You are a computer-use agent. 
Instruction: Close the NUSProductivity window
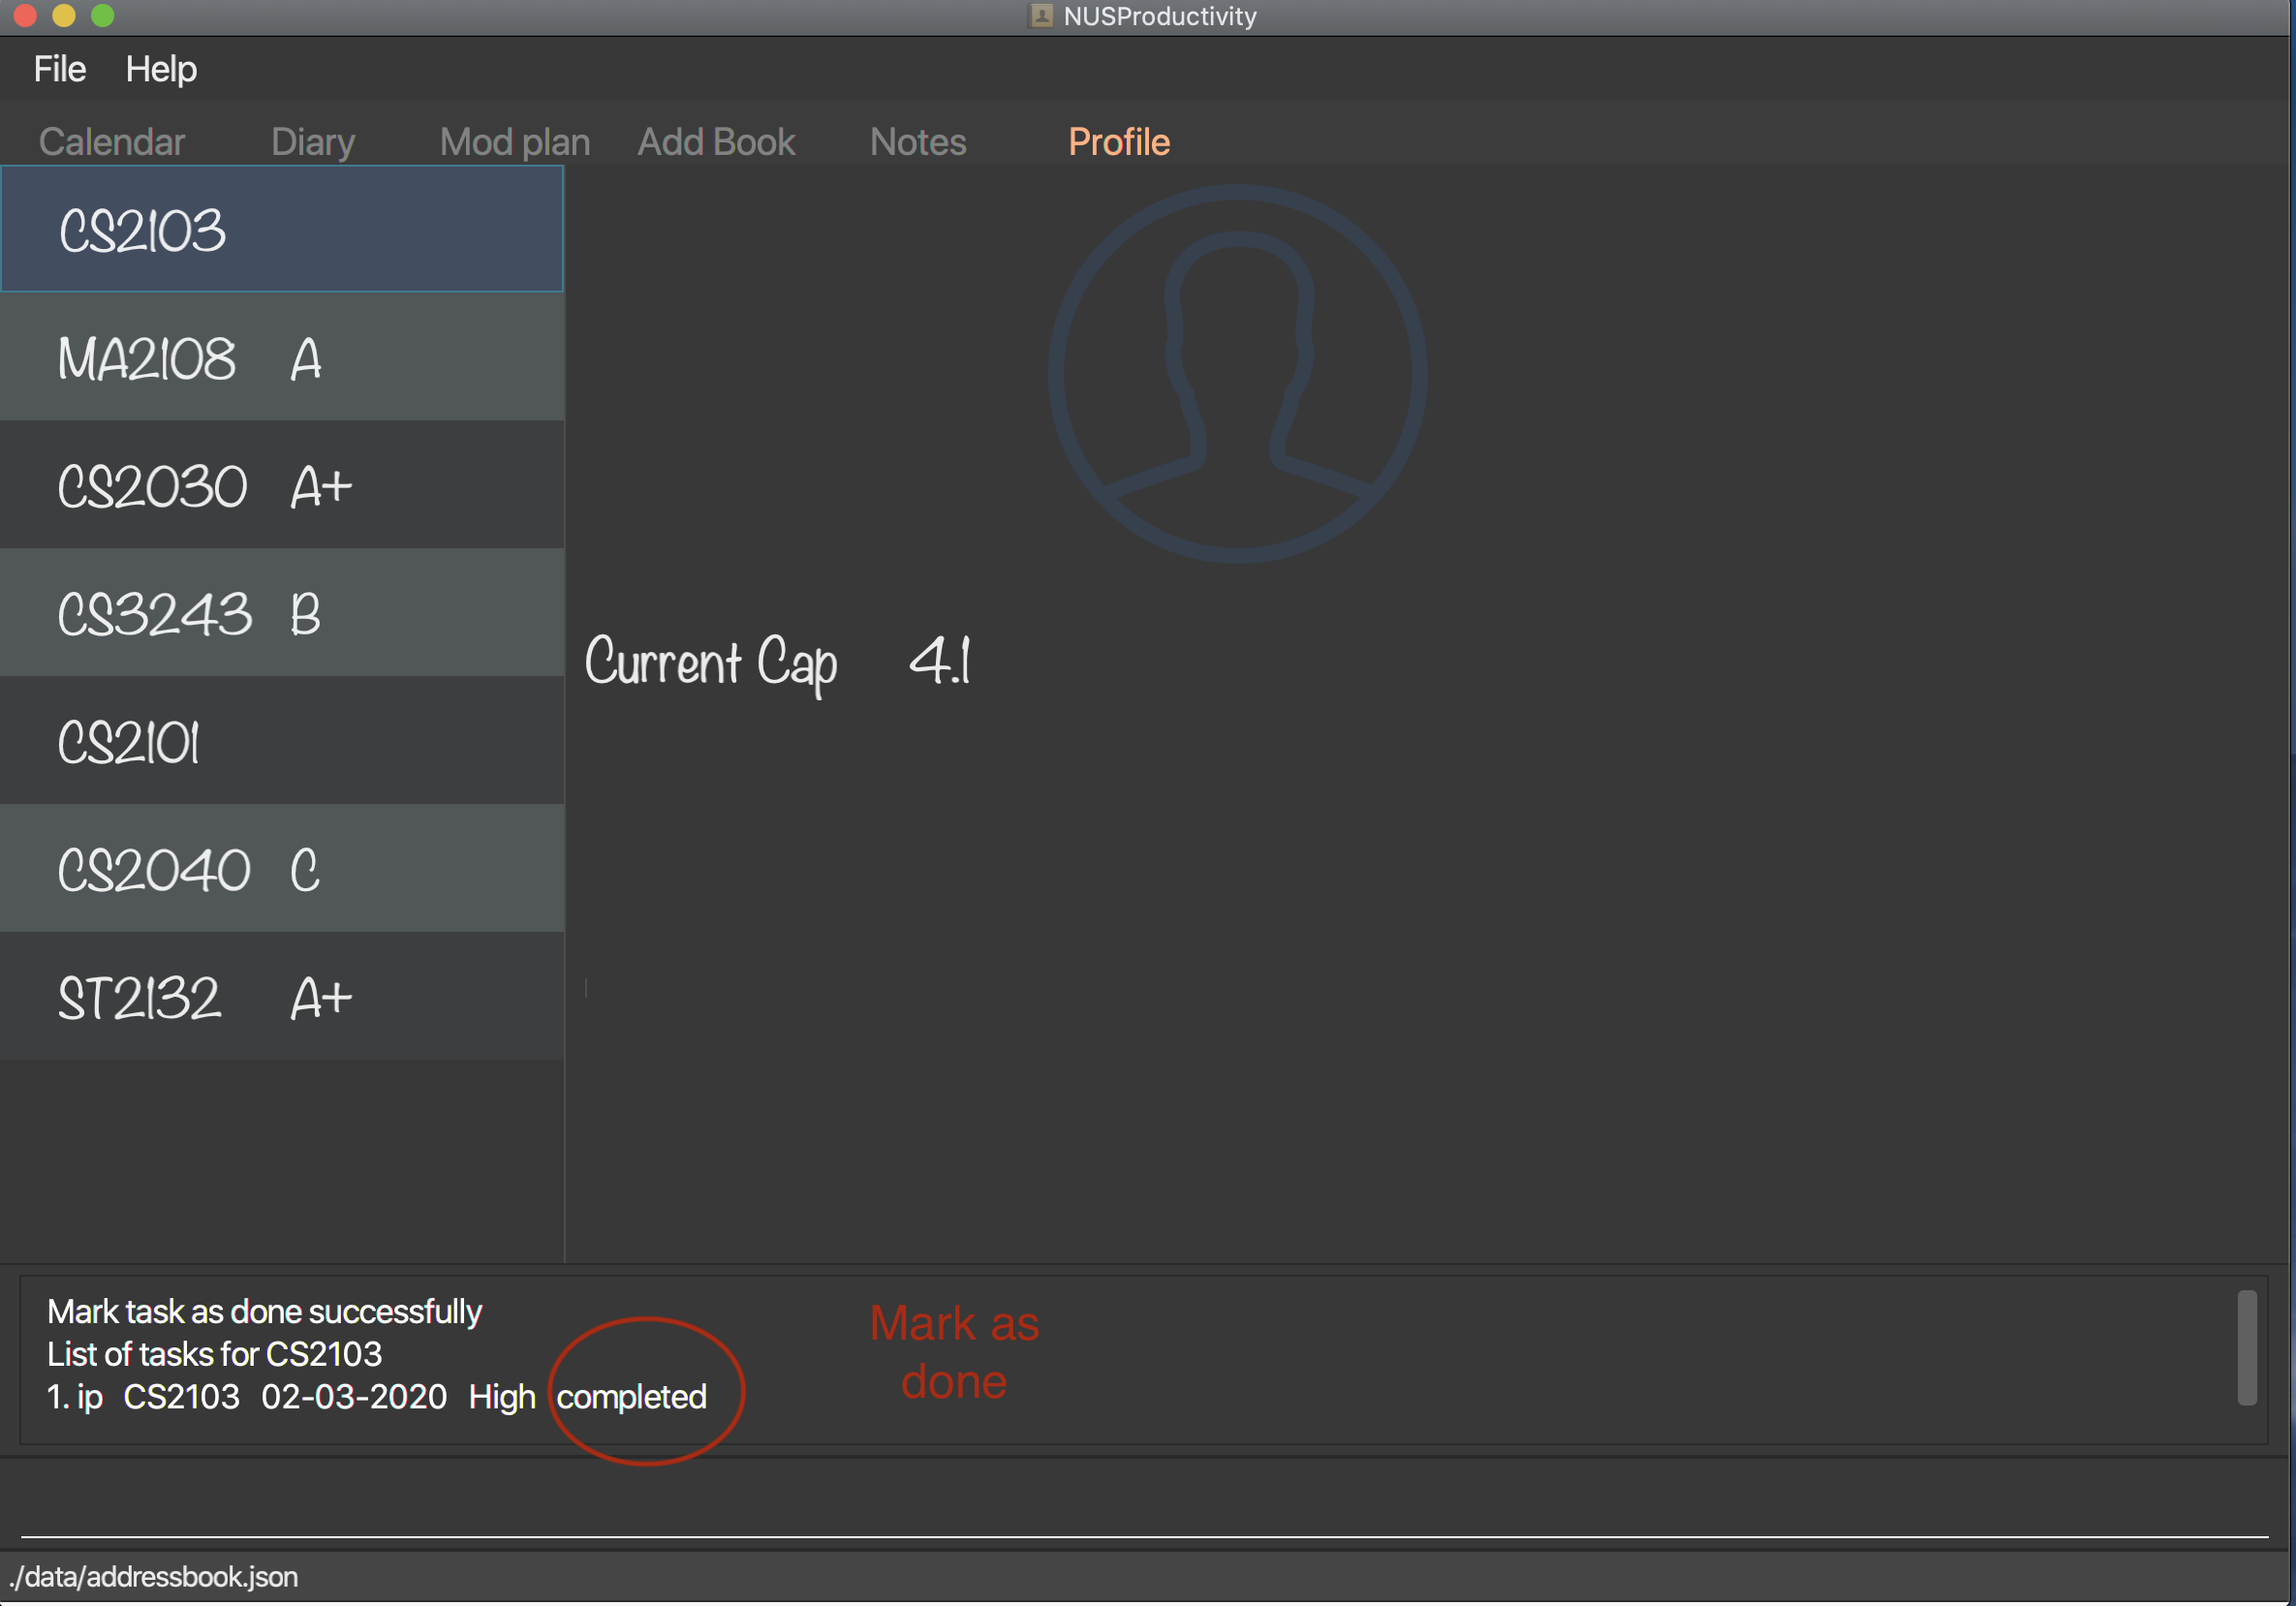click(25, 15)
